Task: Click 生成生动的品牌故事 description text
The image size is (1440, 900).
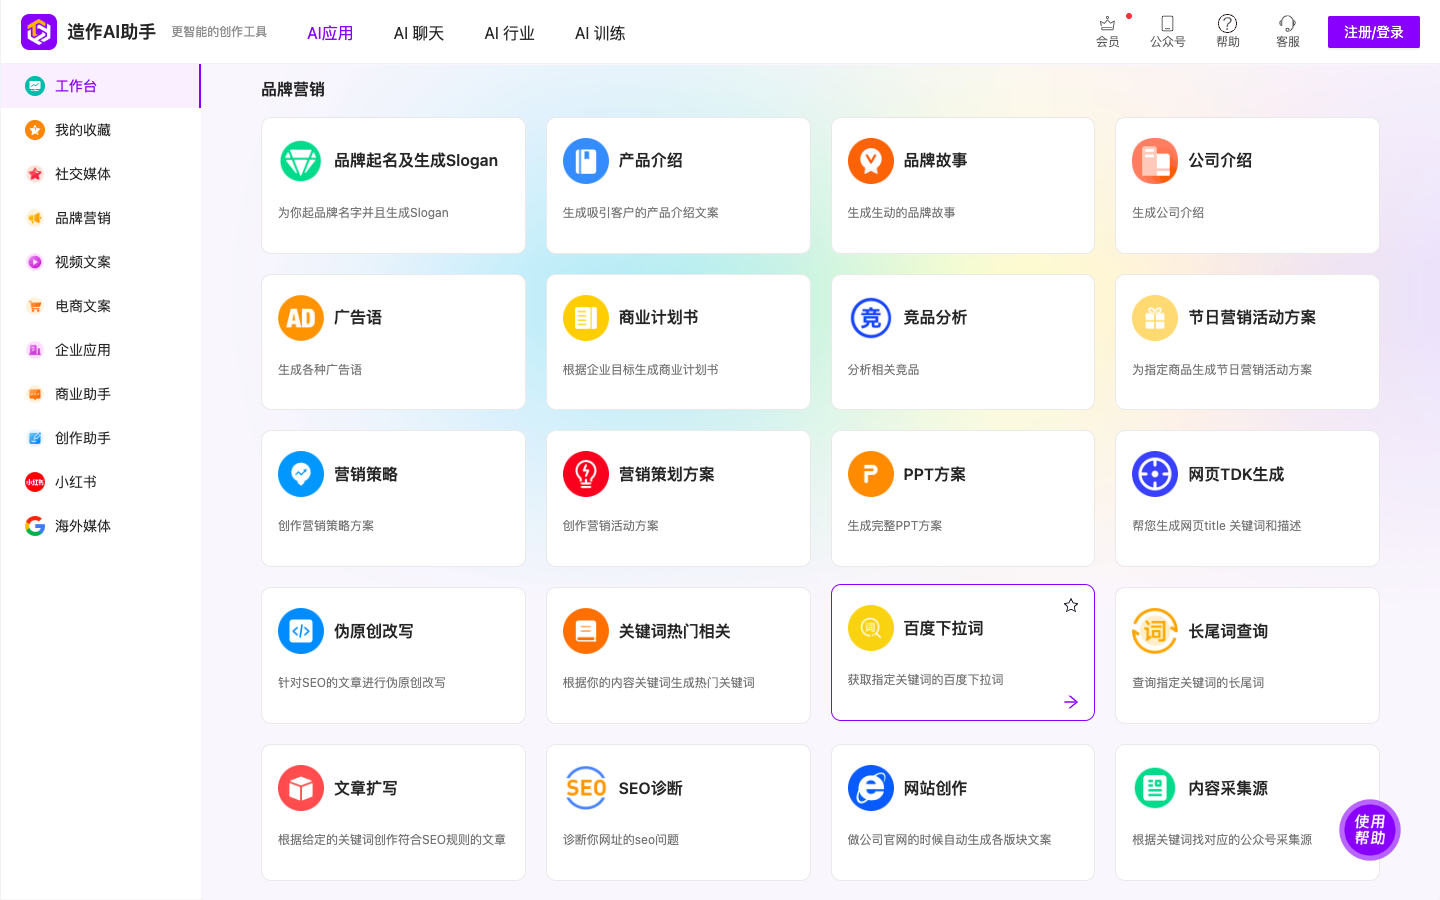Action: click(x=902, y=213)
